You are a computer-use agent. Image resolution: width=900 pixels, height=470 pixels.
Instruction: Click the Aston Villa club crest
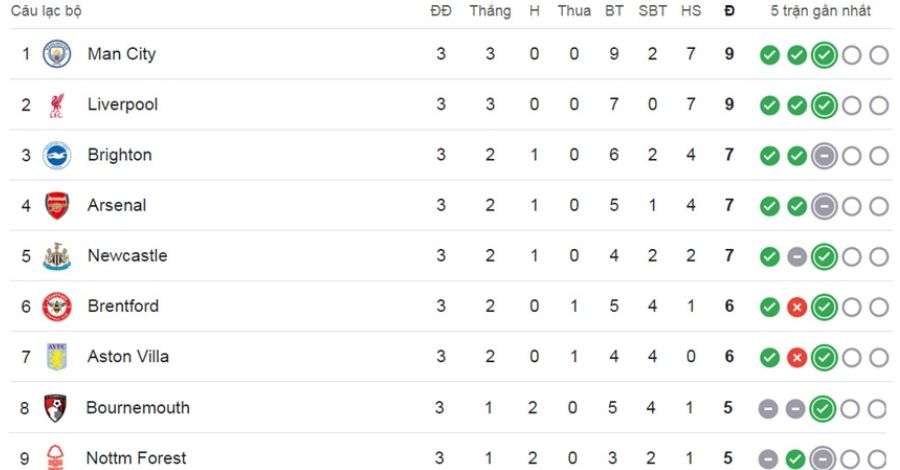[x=57, y=357]
